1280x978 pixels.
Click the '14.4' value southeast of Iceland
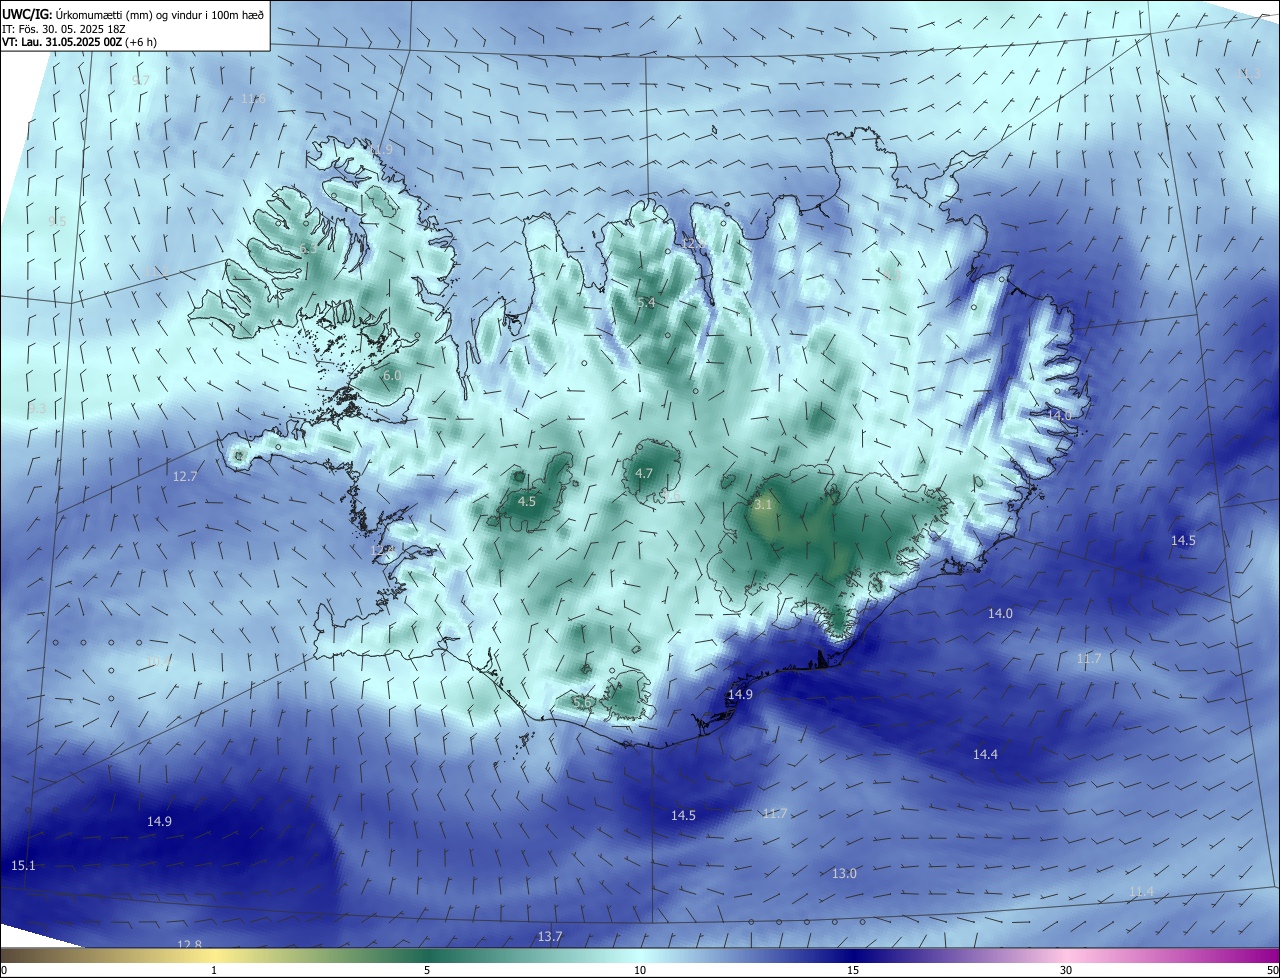coord(985,754)
